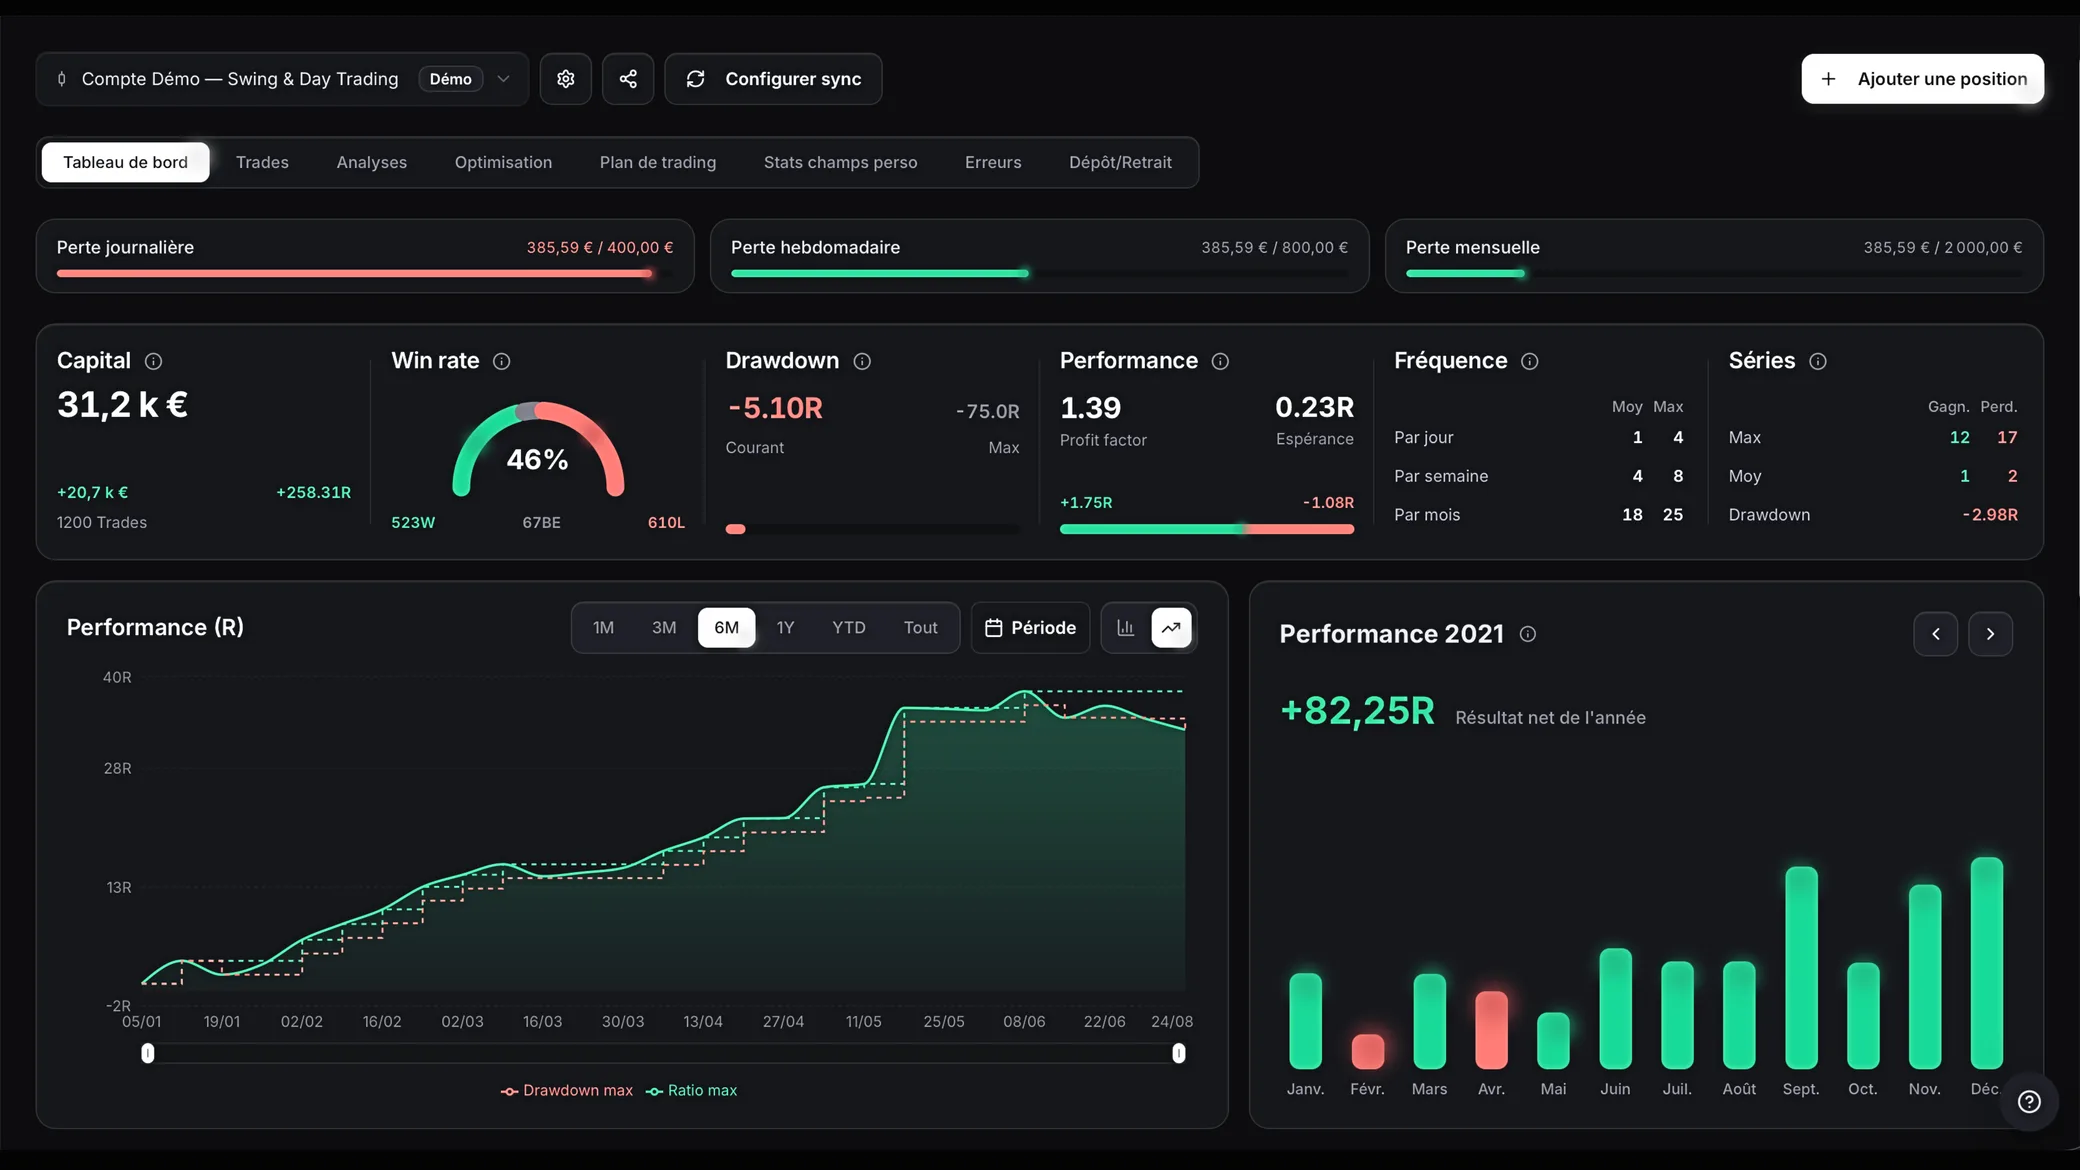The height and width of the screenshot is (1170, 2080).
Task: Click the 610L losses count
Action: [666, 523]
